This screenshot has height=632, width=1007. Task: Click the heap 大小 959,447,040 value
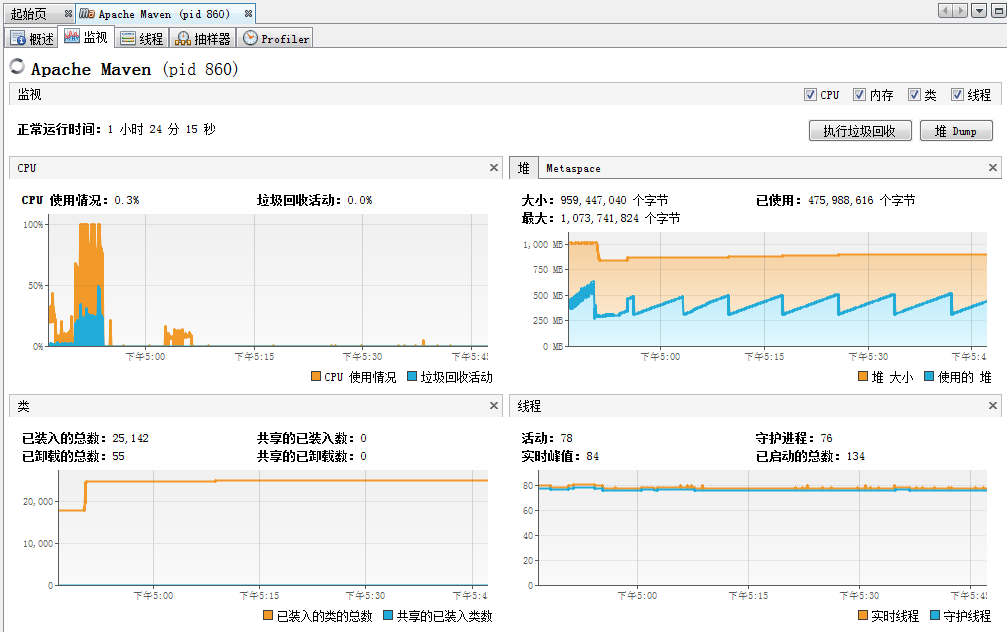pos(614,200)
